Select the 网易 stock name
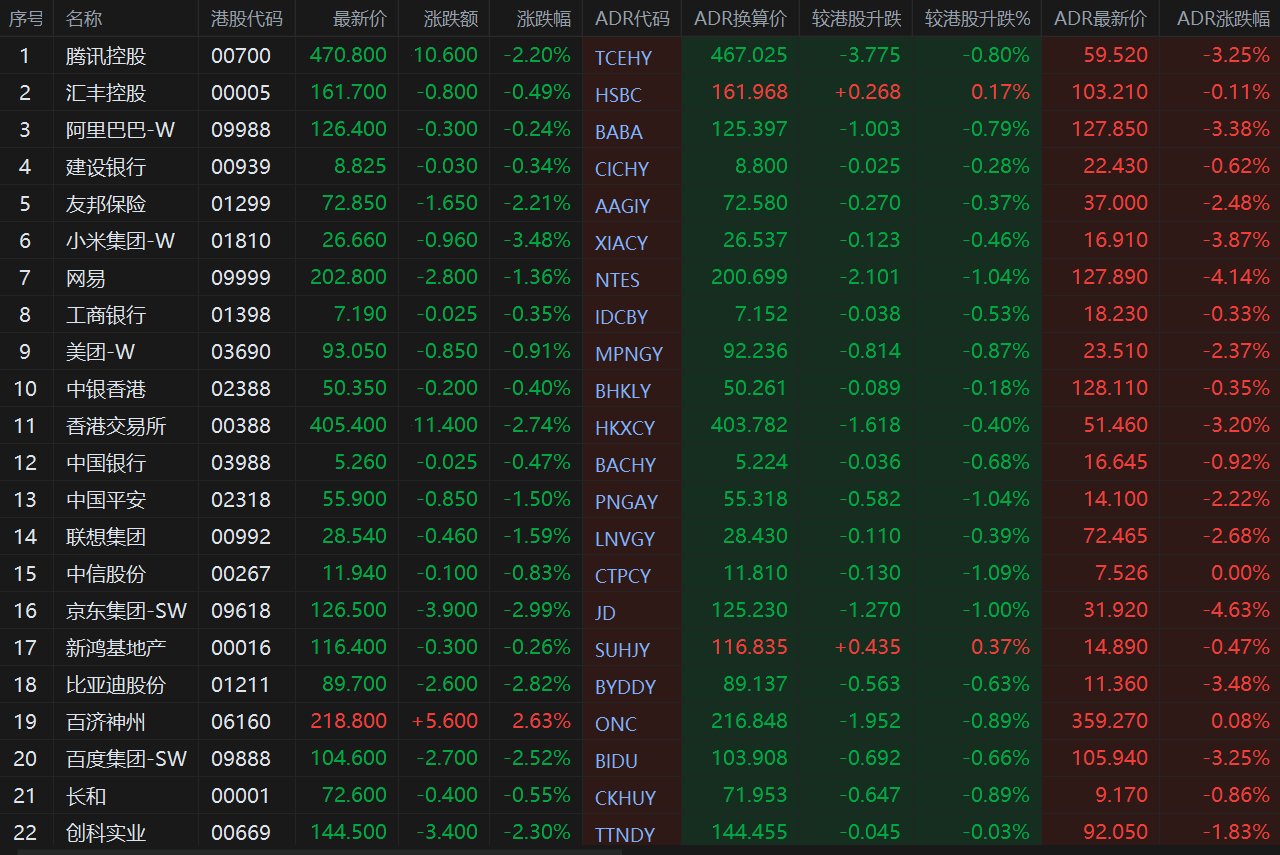The height and width of the screenshot is (855, 1280). coord(86,277)
